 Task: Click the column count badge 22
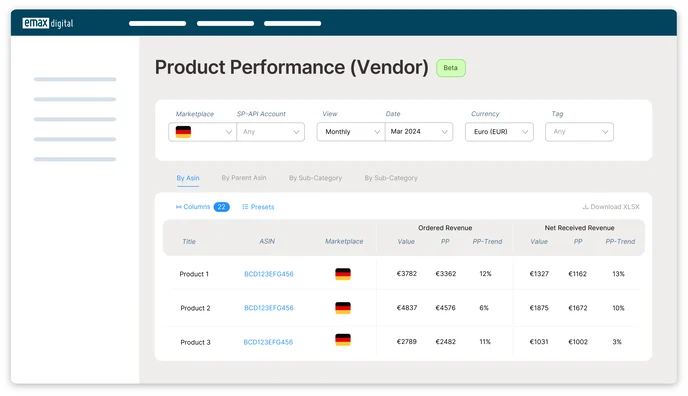click(222, 207)
